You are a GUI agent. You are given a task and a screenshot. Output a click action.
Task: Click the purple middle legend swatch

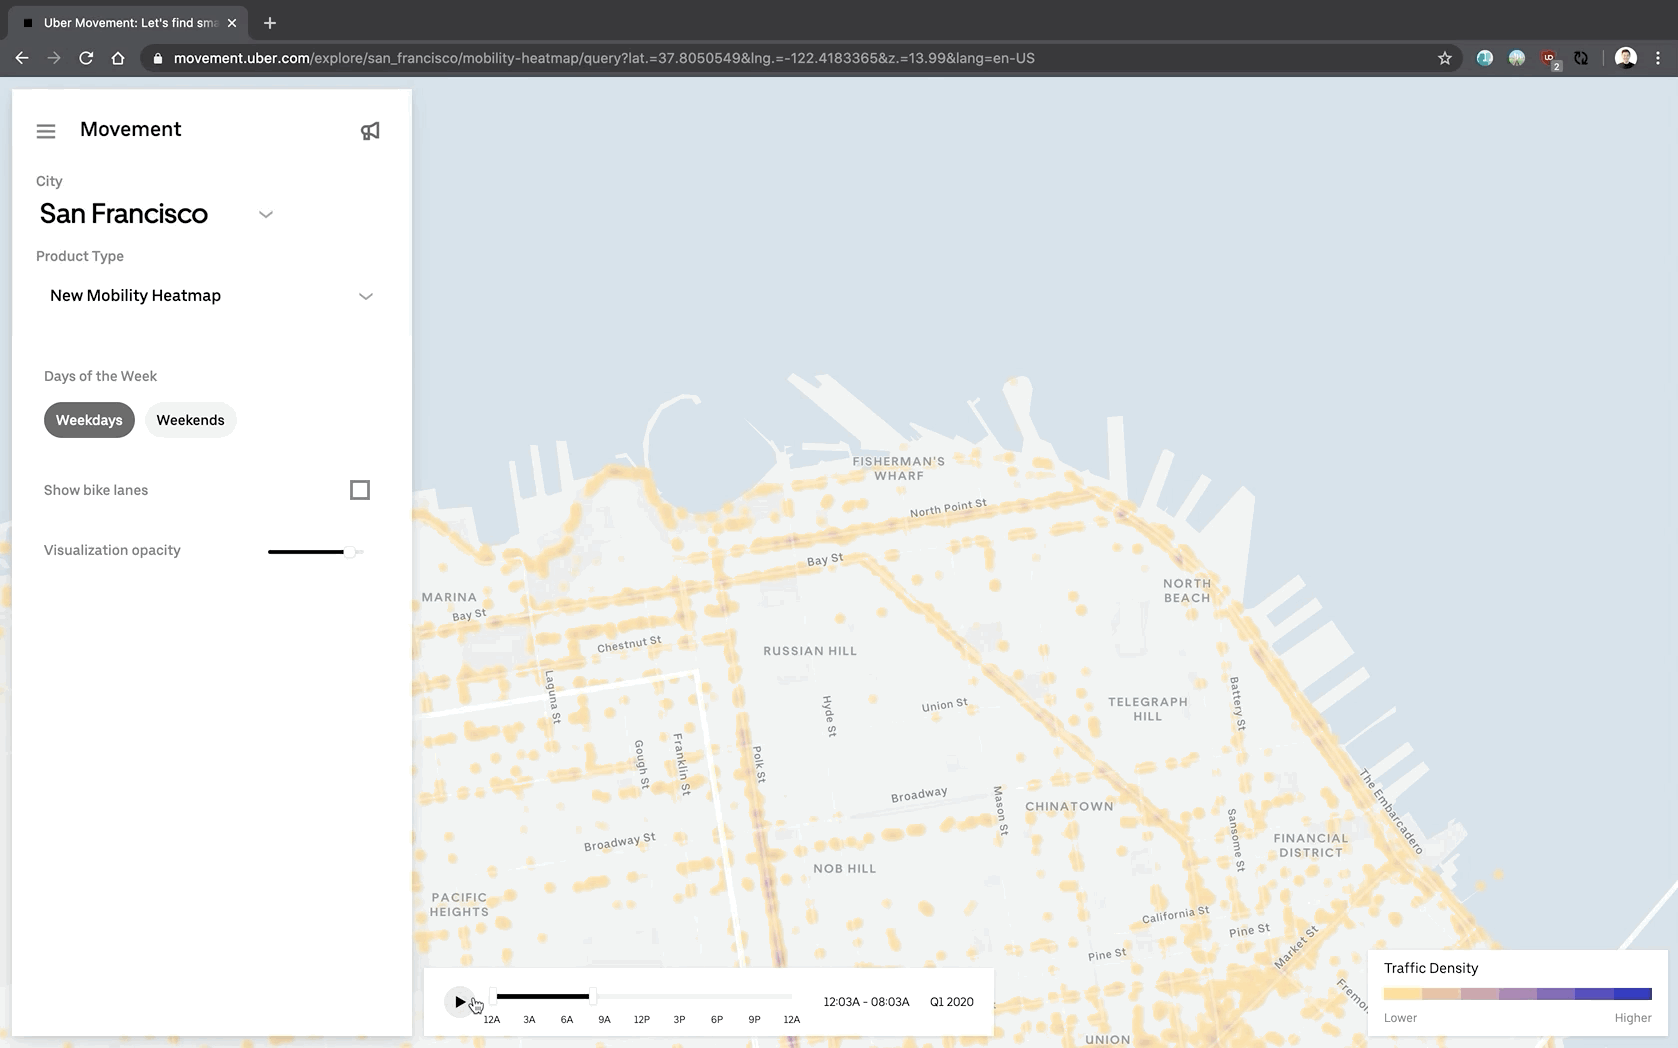click(x=1518, y=994)
